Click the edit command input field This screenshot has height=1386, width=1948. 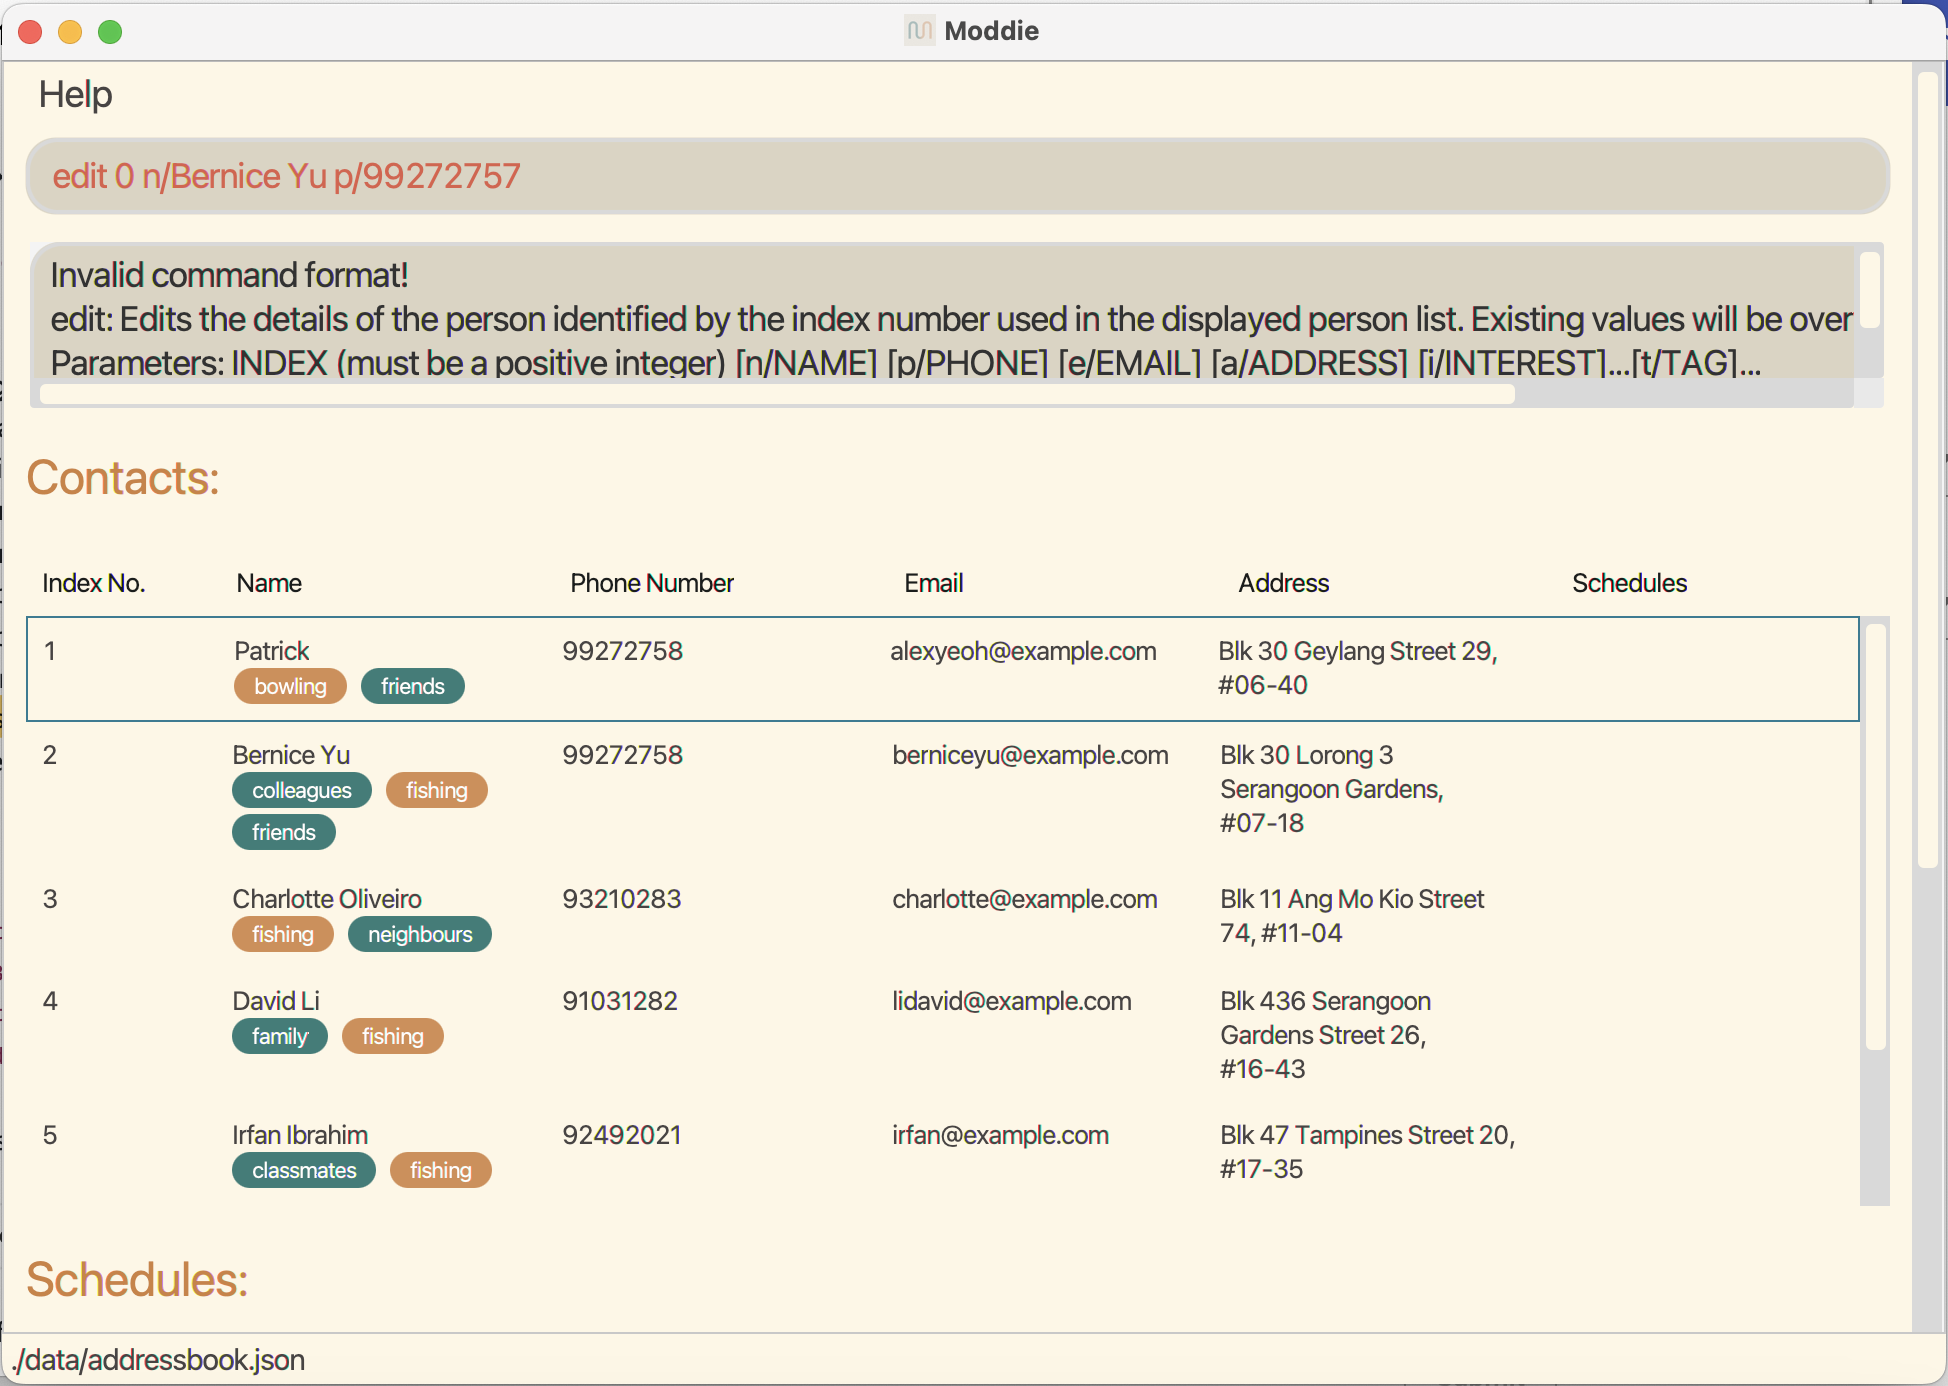point(956,176)
